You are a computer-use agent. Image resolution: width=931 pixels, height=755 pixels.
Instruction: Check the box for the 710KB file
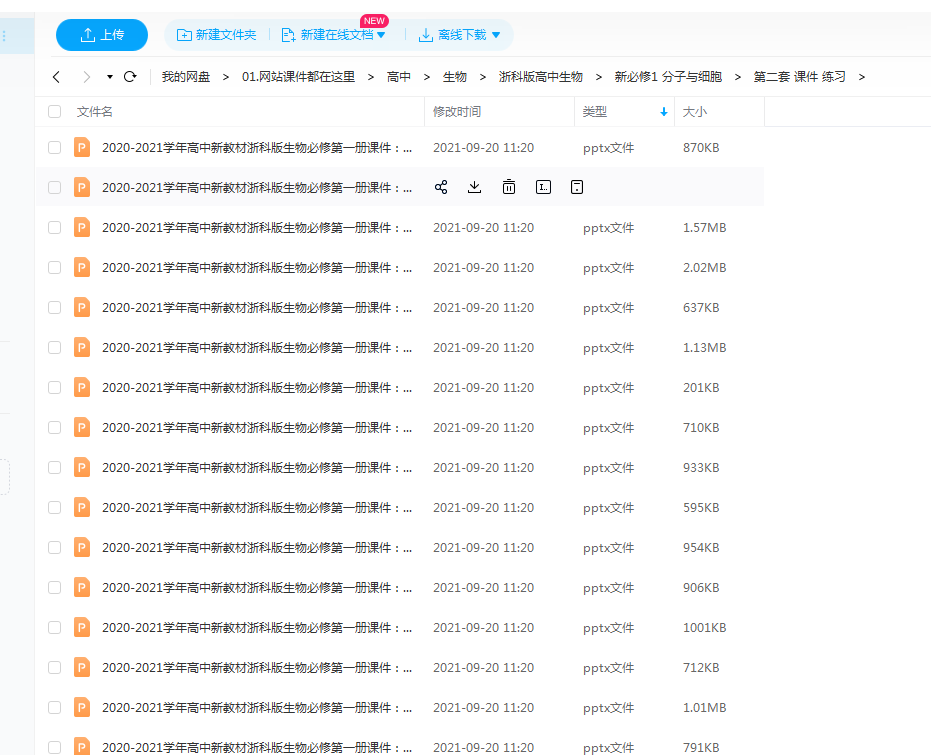click(x=55, y=427)
